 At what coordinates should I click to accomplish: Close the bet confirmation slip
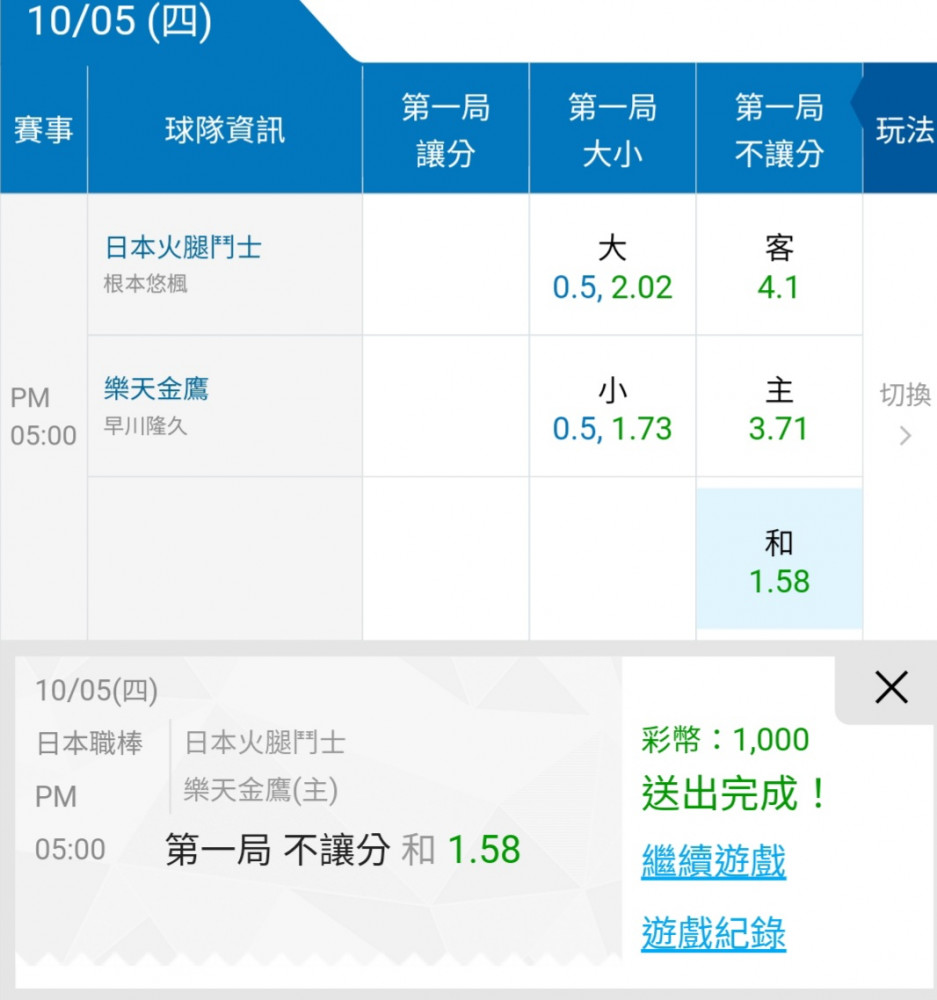tap(891, 688)
